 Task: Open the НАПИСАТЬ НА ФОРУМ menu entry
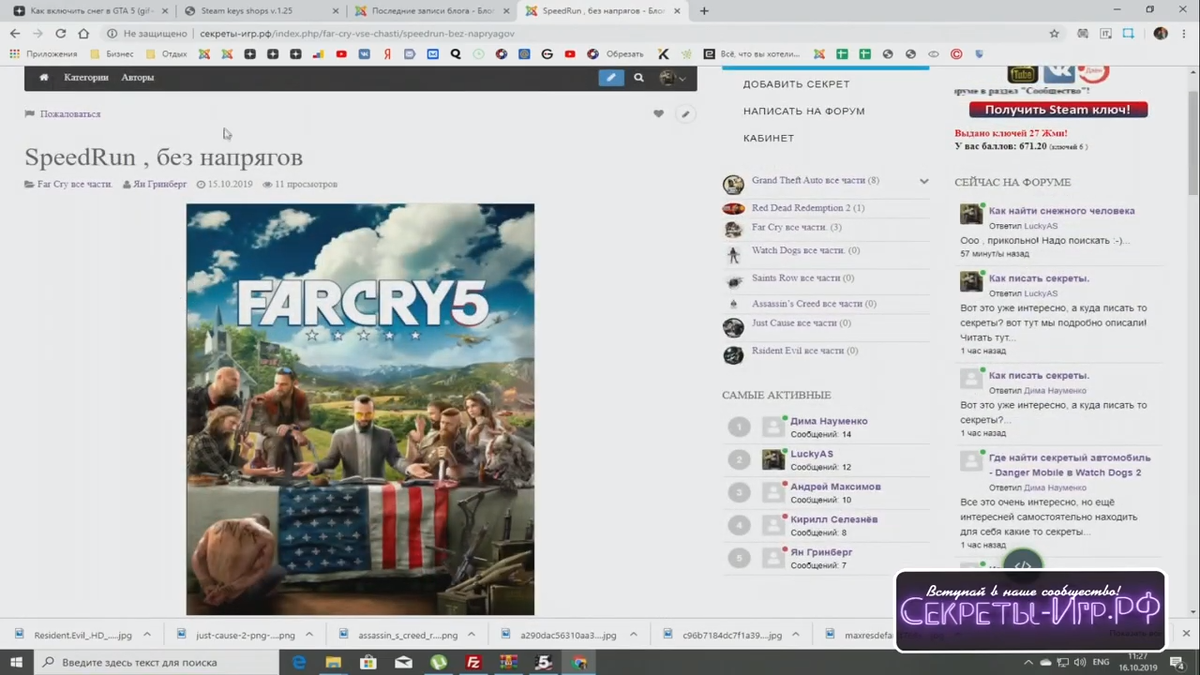[x=804, y=111]
